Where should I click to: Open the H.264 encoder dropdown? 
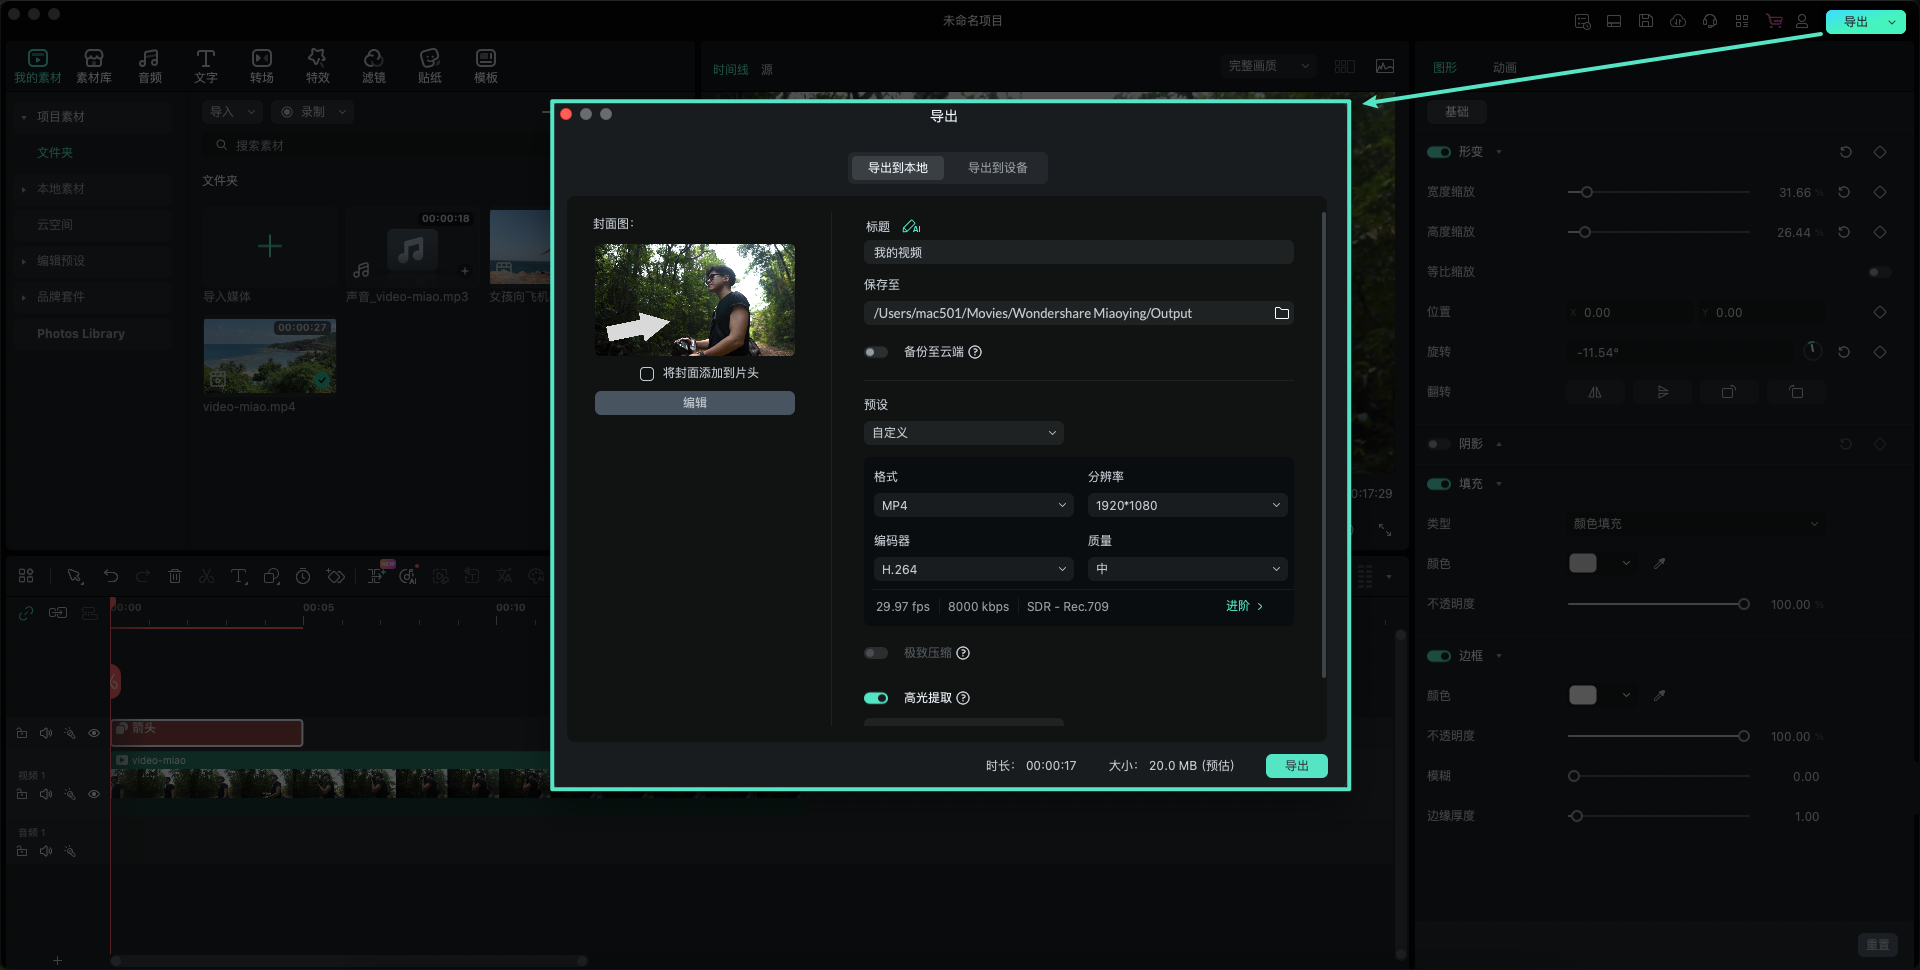click(x=972, y=570)
